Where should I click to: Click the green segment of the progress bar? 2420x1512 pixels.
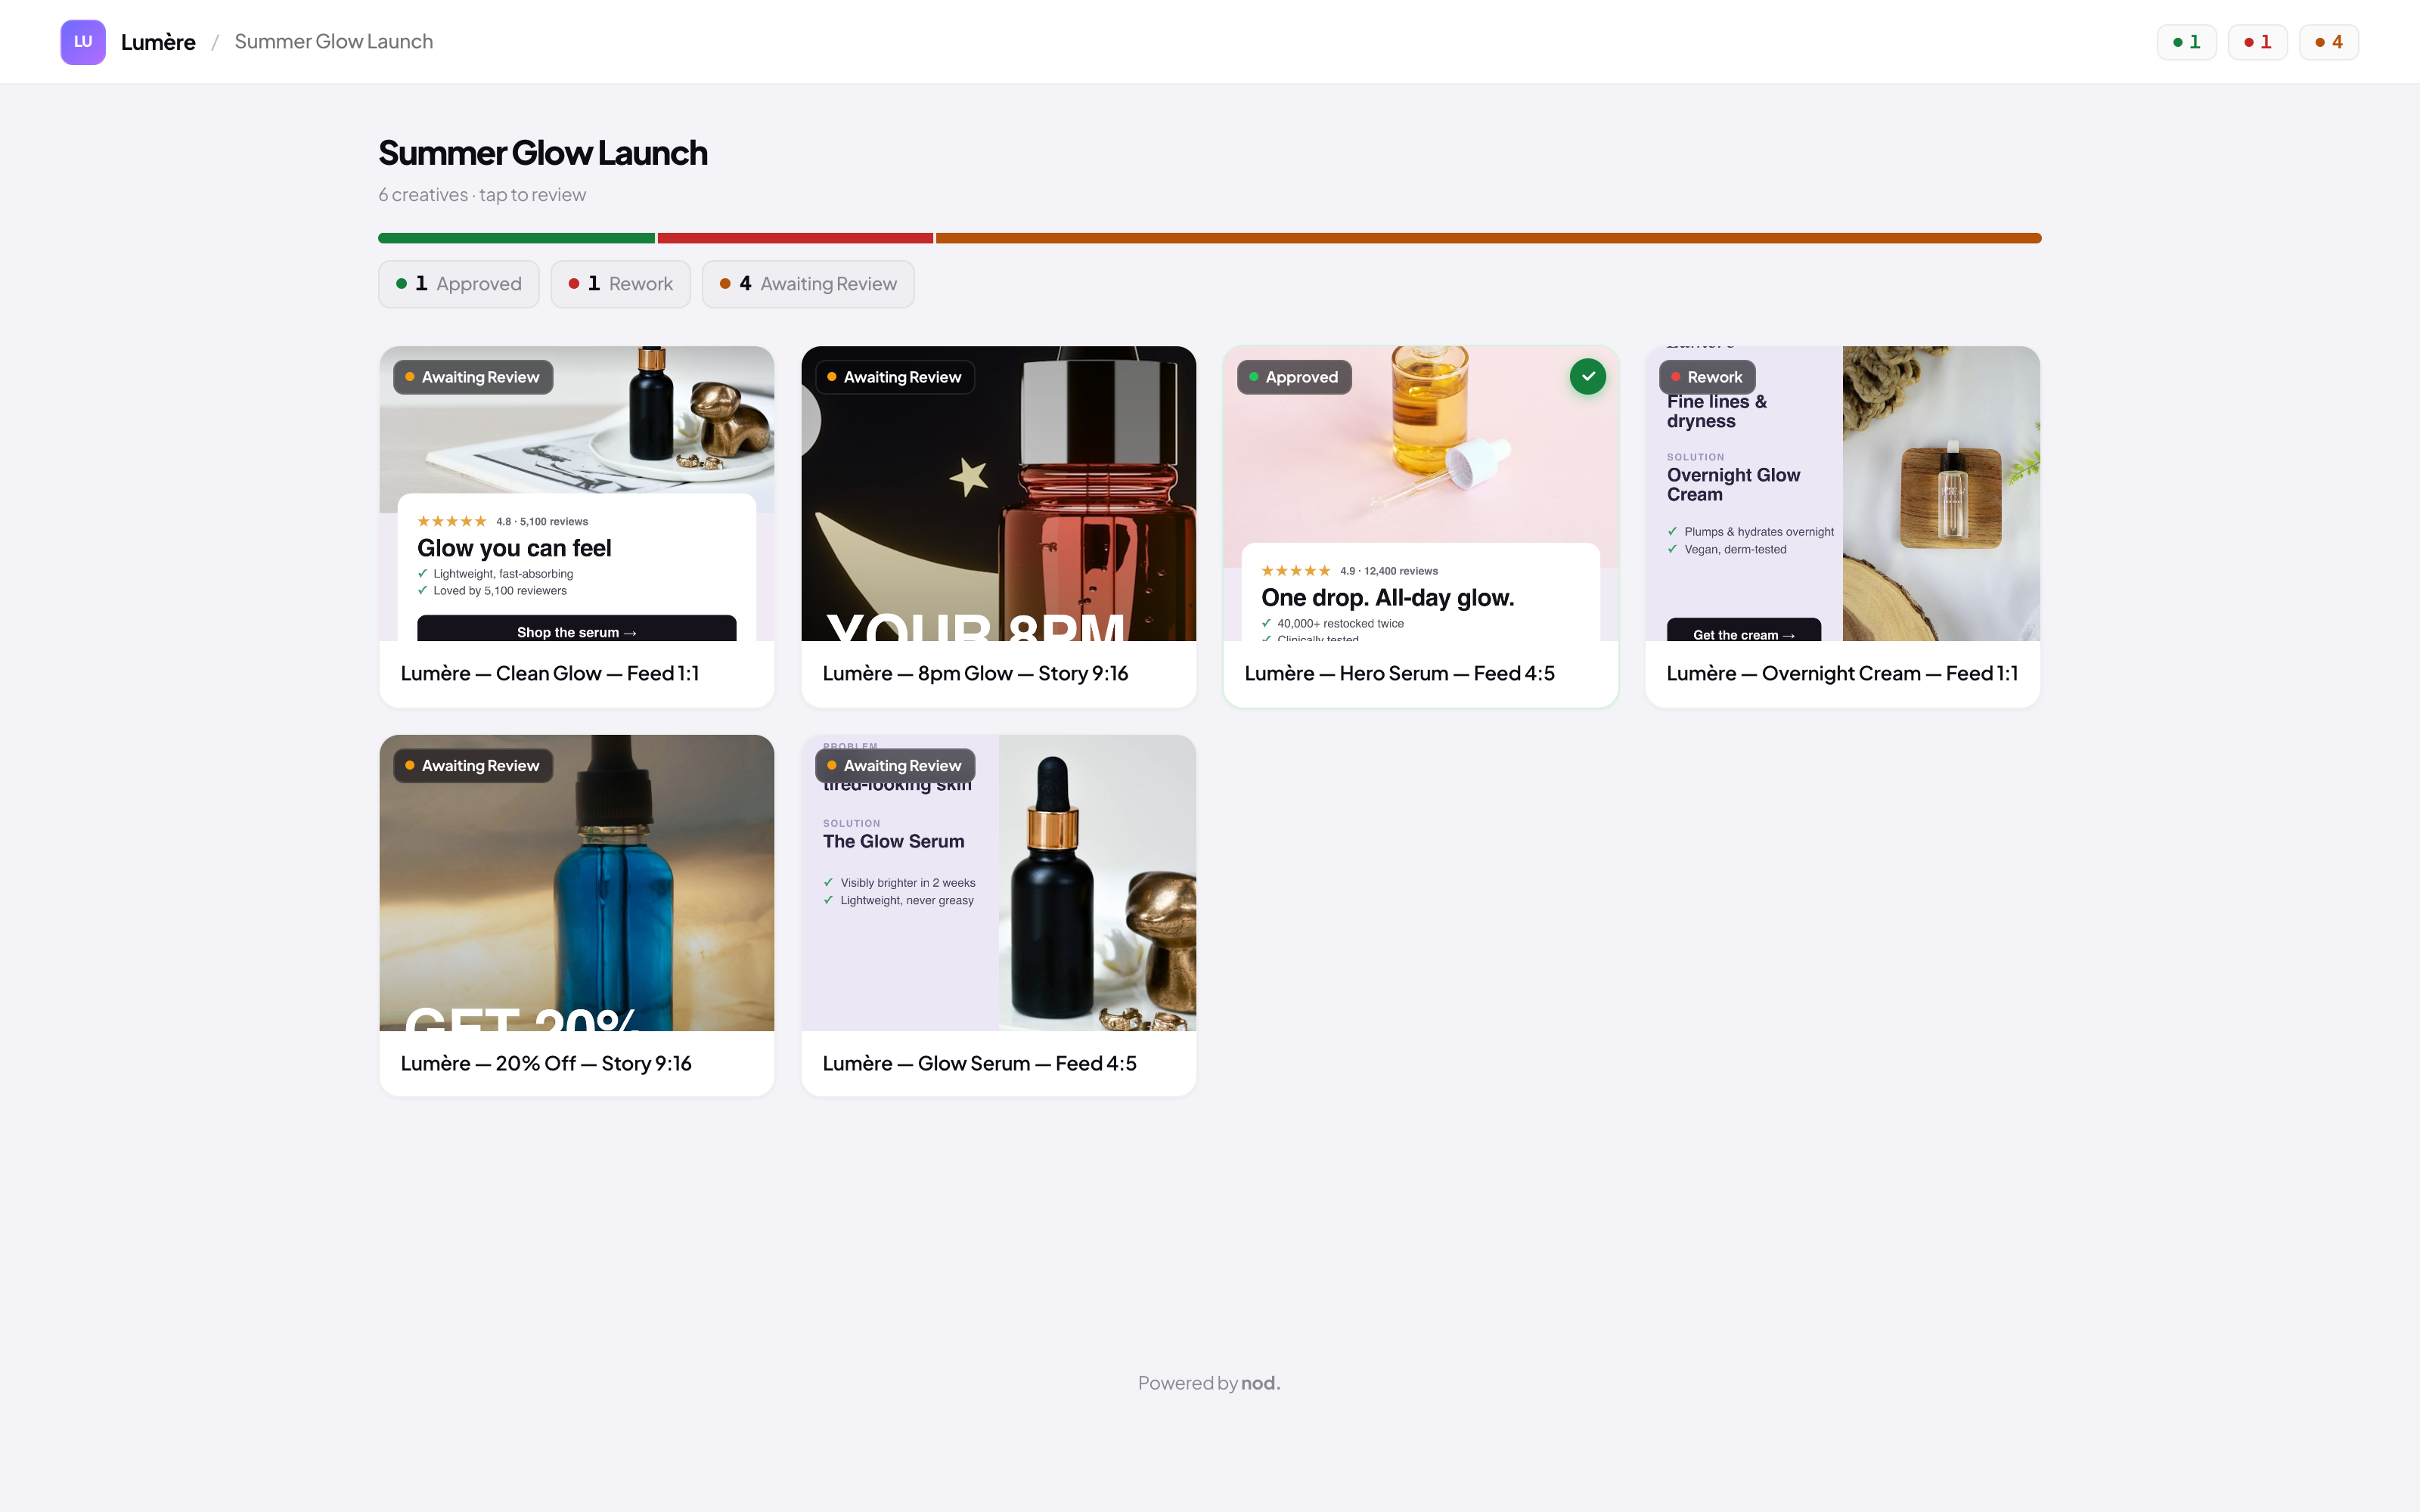516,238
